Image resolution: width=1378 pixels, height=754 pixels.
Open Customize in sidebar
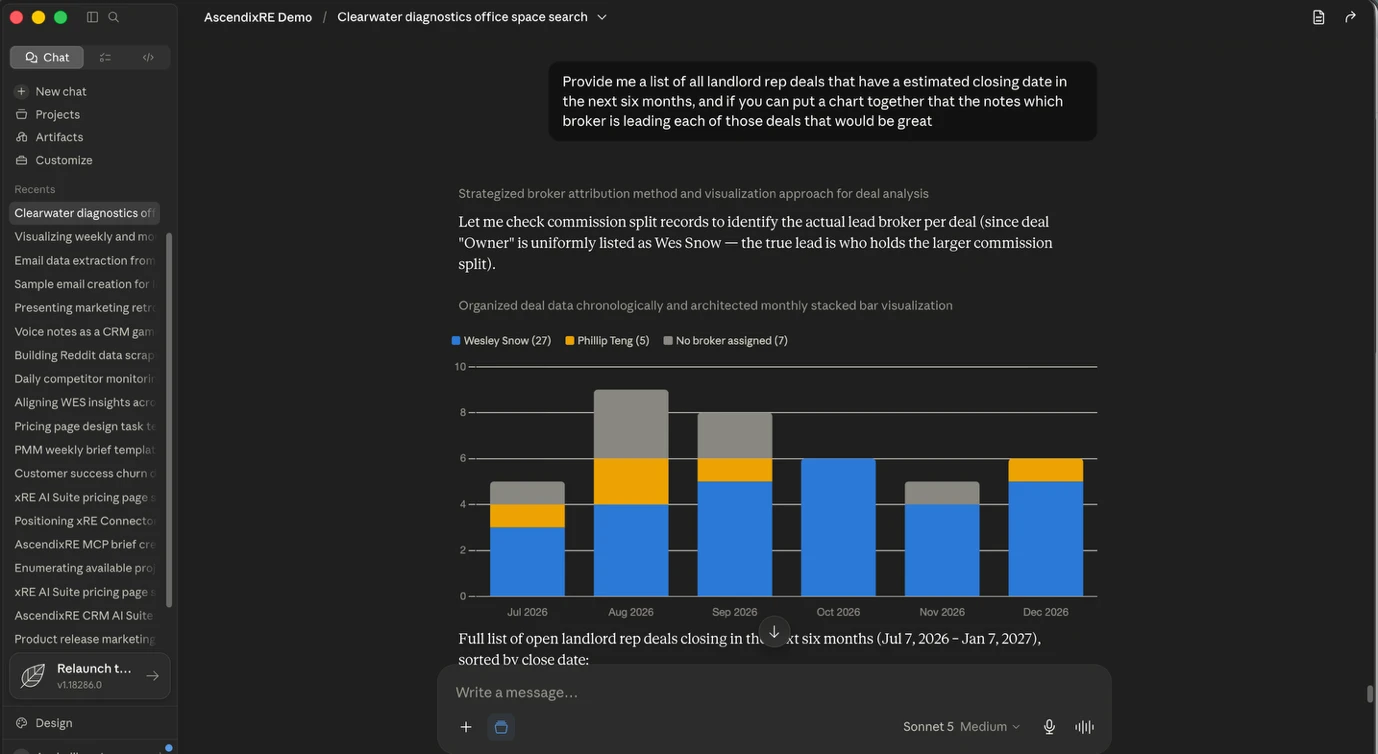64,160
